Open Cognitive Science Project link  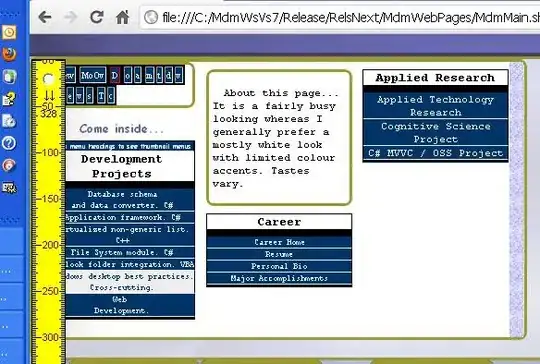[435, 133]
